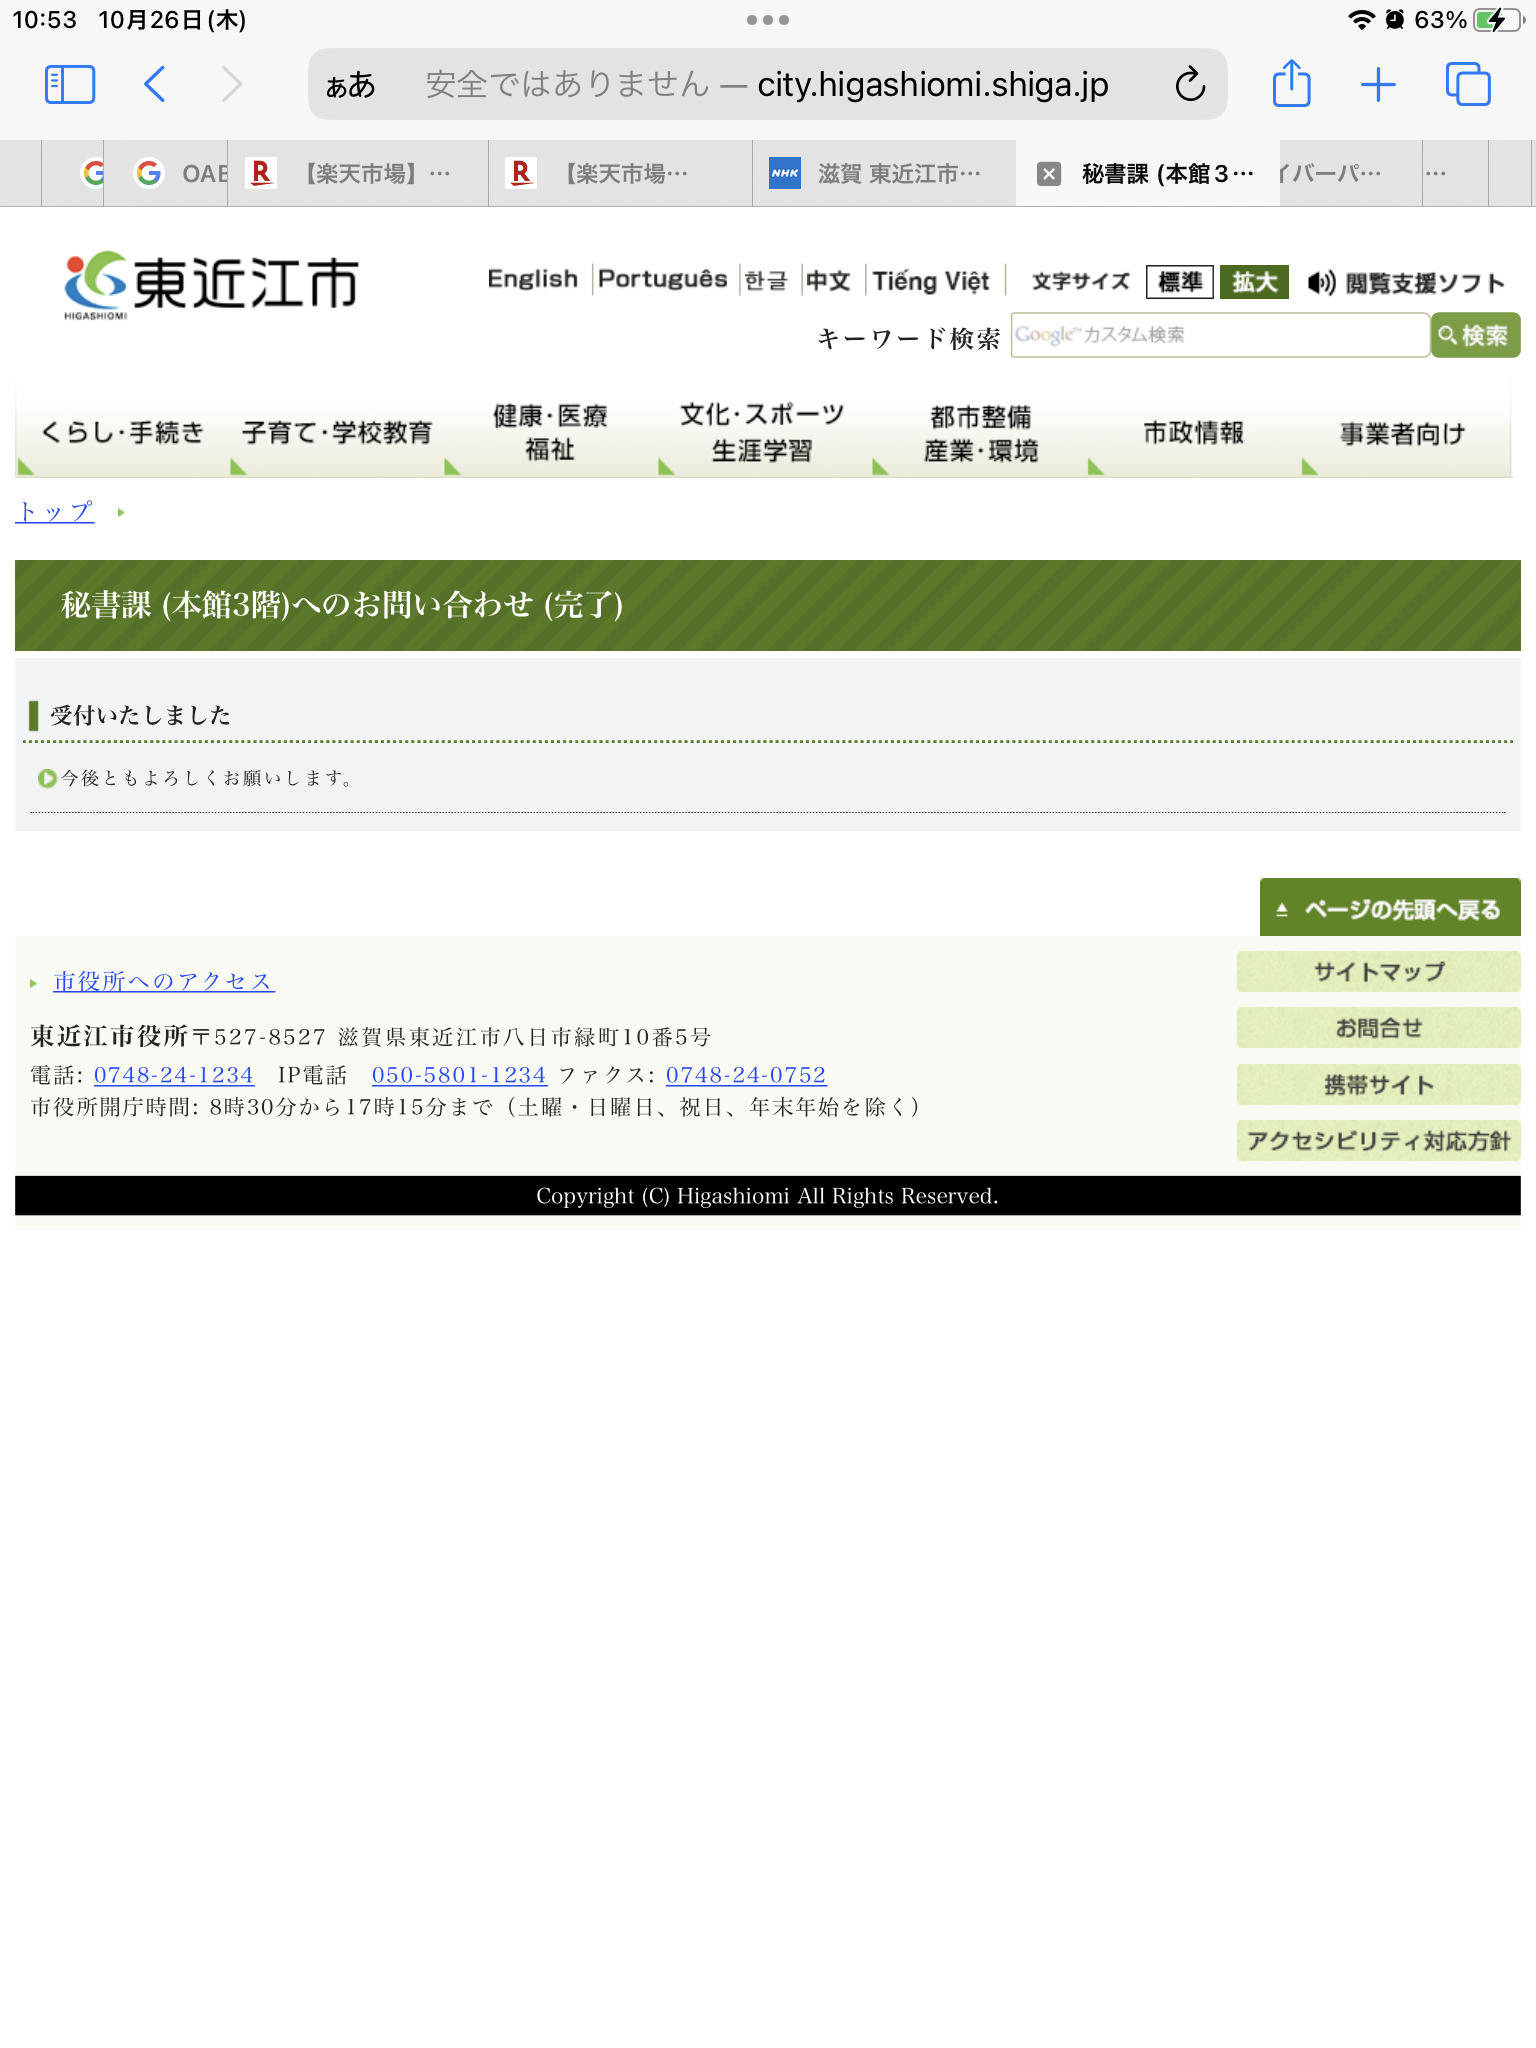1536x2048 pixels.
Task: Open the 閲覧支援ソフト reading support
Action: click(x=1405, y=283)
